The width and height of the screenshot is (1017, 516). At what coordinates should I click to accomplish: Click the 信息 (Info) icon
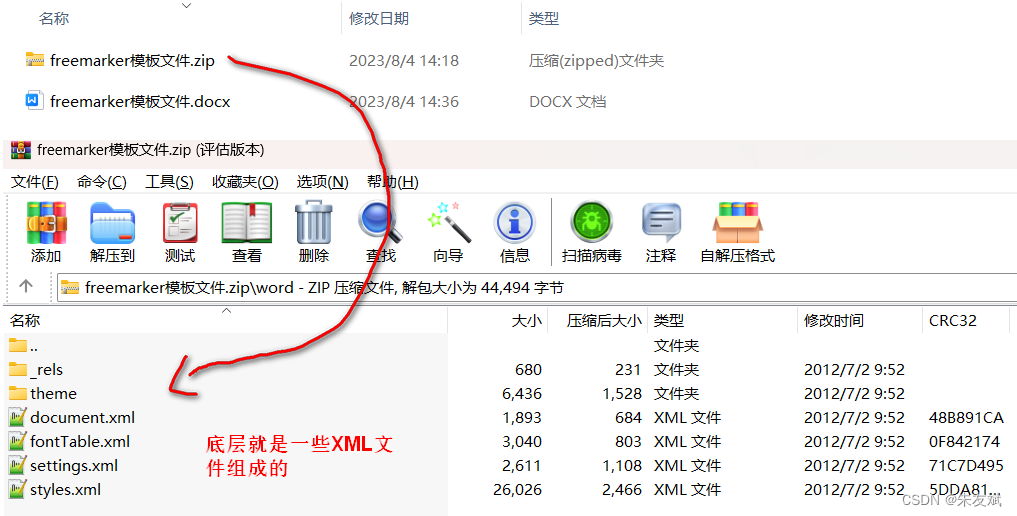coord(515,223)
